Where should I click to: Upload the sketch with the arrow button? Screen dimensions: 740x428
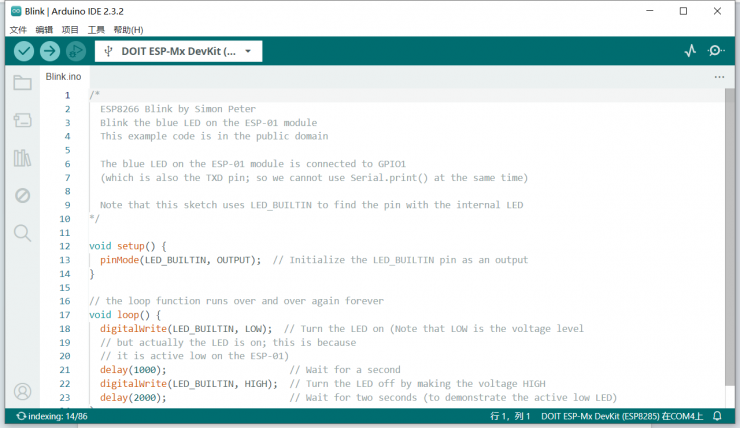(x=50, y=51)
